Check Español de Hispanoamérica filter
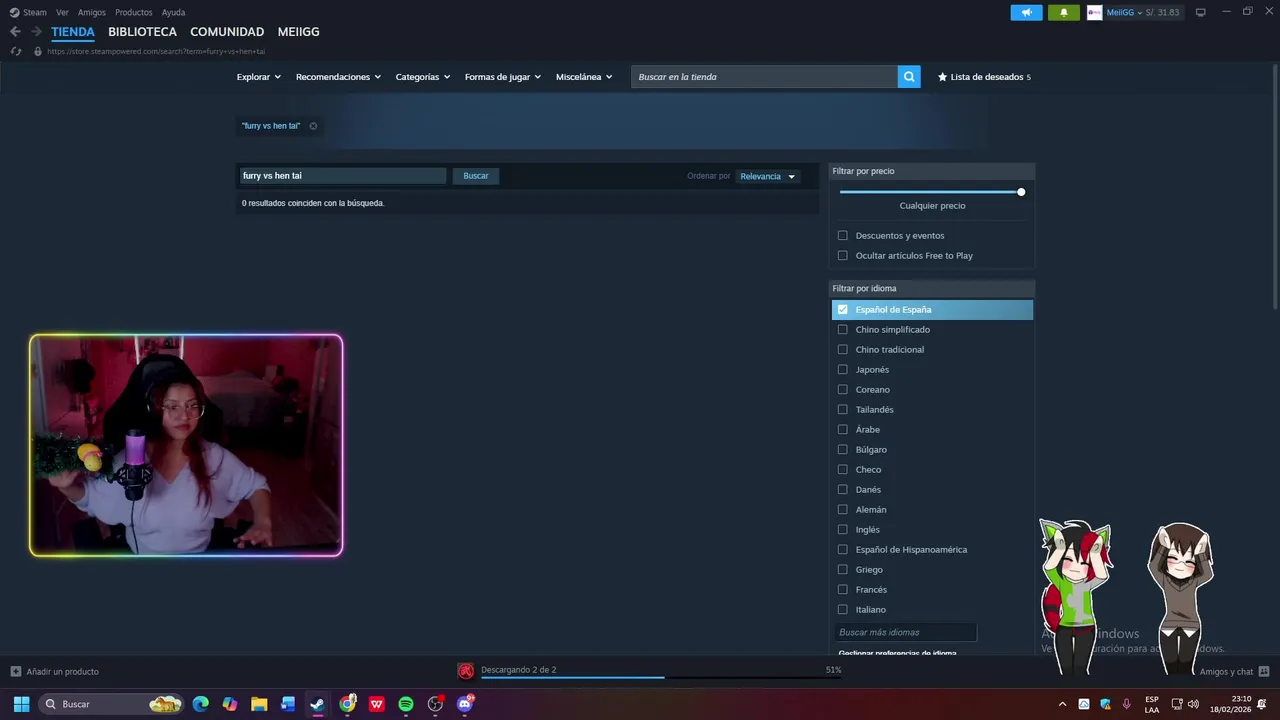 tap(842, 550)
